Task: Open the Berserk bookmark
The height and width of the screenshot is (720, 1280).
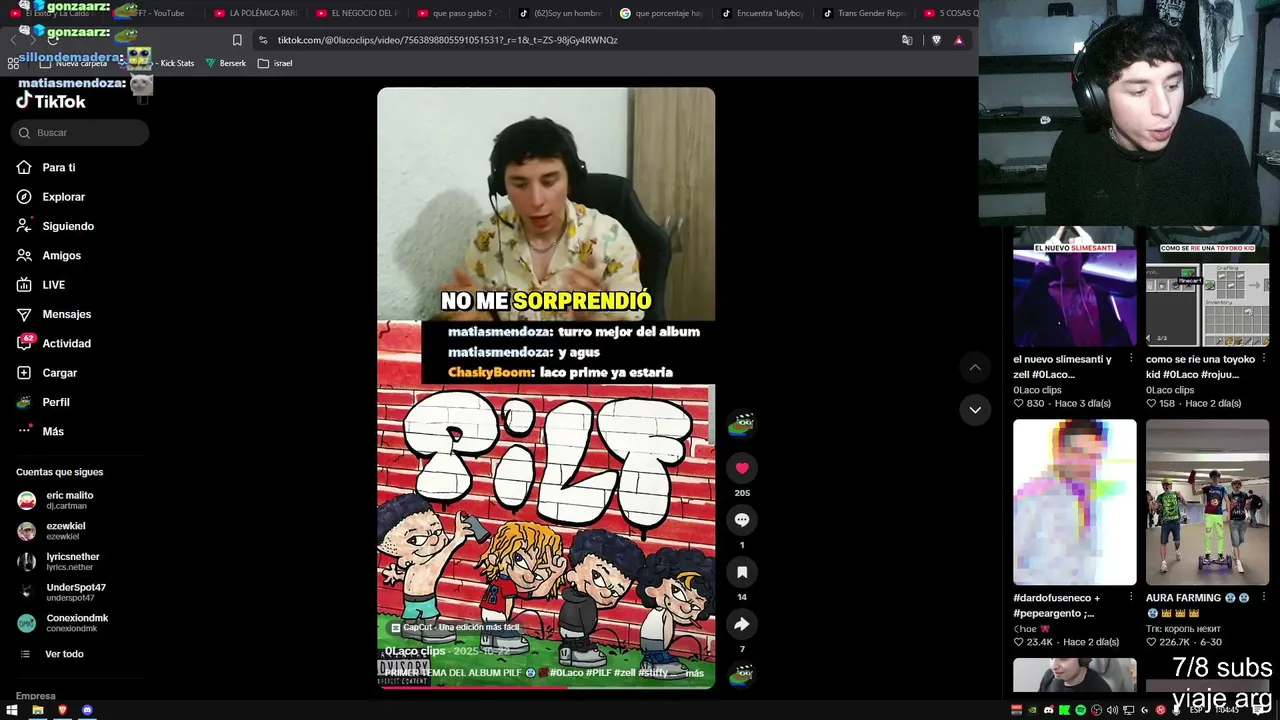Action: pos(226,63)
